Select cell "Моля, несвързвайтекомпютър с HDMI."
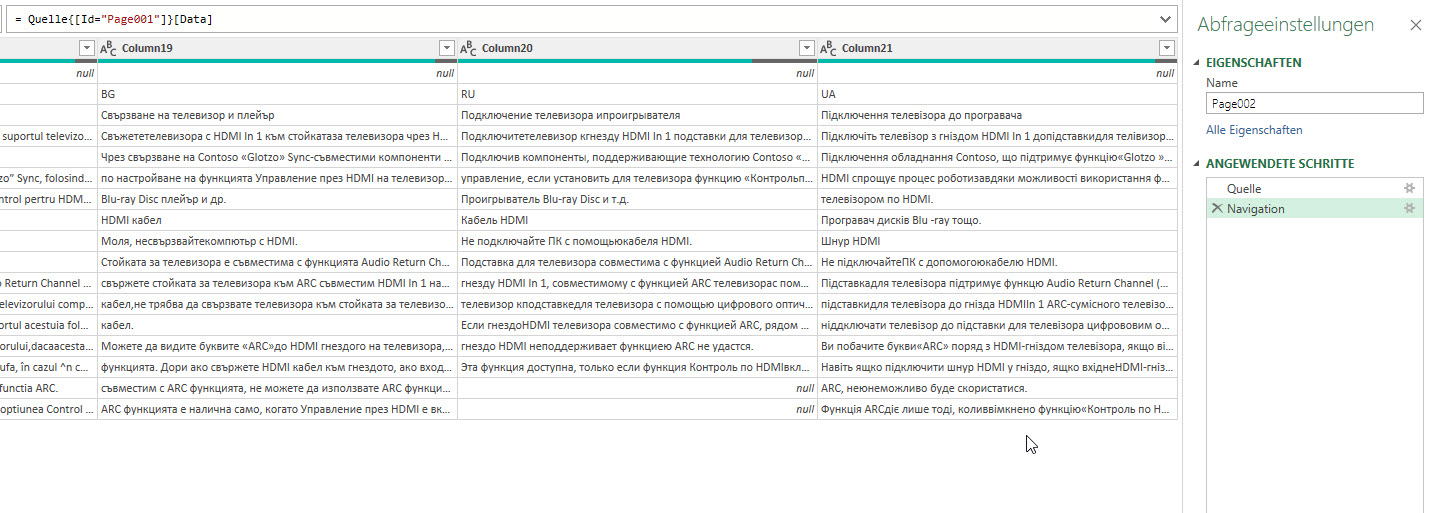Viewport: 1444px width, 513px height. click(x=277, y=241)
